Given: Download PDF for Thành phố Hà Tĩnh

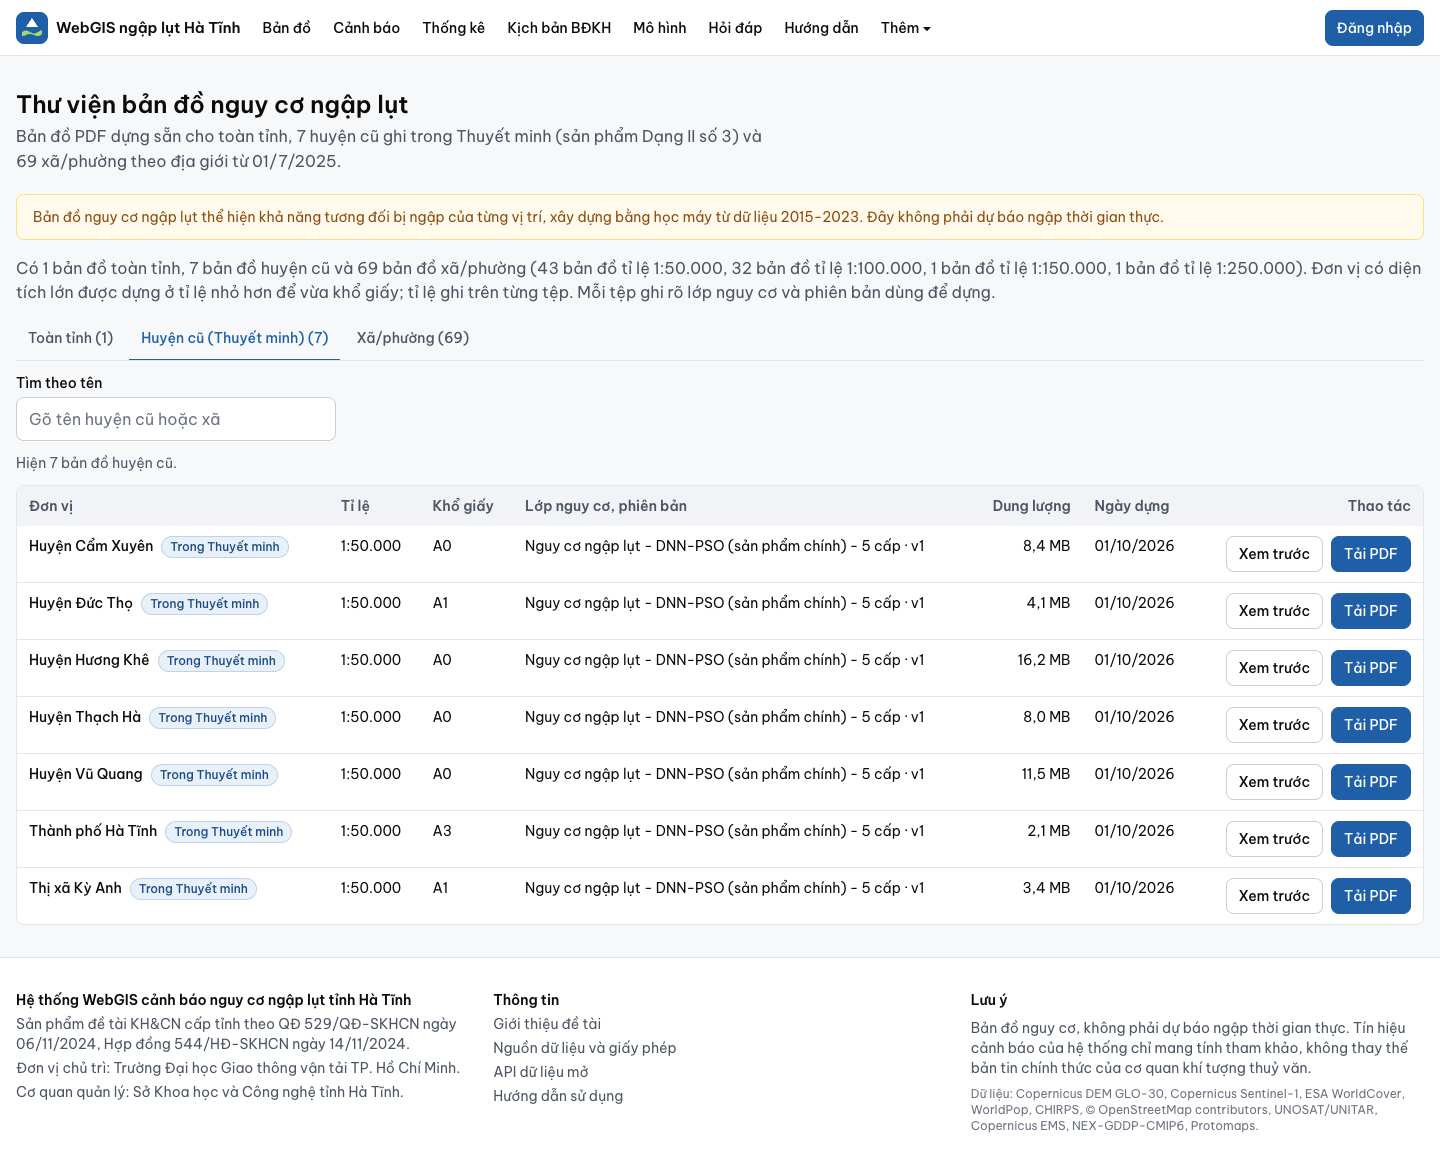Looking at the screenshot, I should coord(1370,839).
